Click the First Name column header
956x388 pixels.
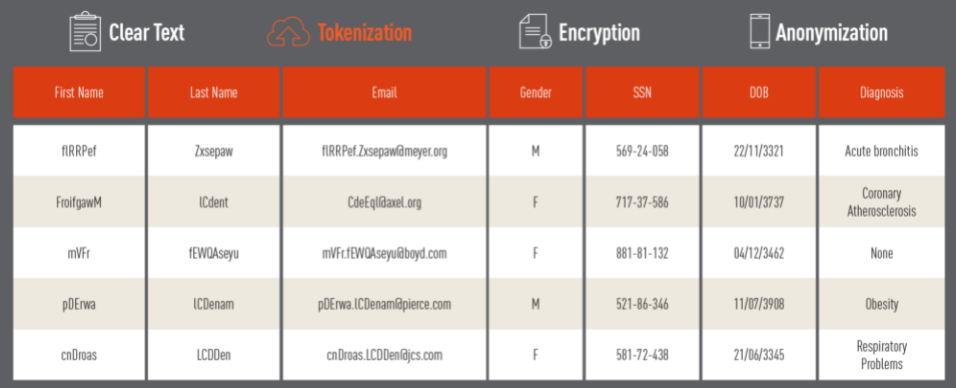[79, 92]
